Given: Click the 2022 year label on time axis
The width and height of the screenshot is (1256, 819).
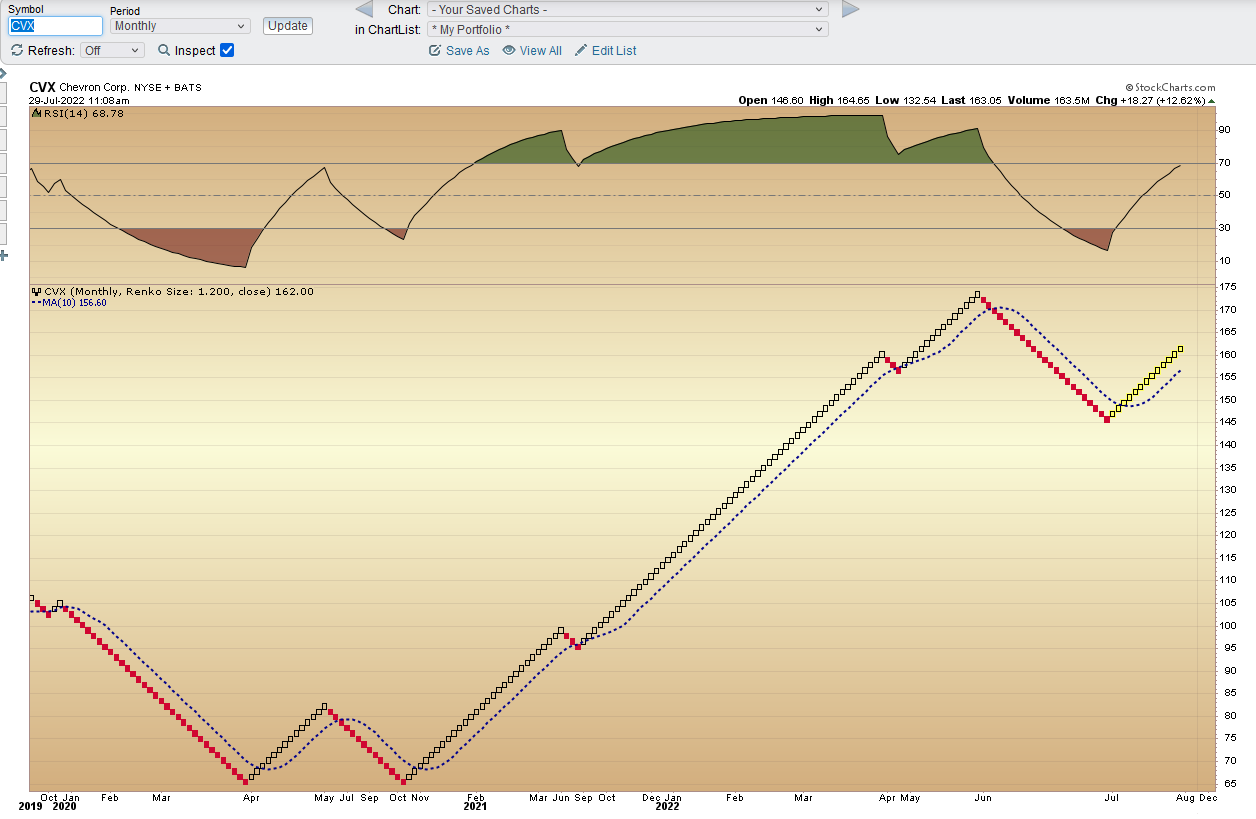Looking at the screenshot, I should (668, 806).
